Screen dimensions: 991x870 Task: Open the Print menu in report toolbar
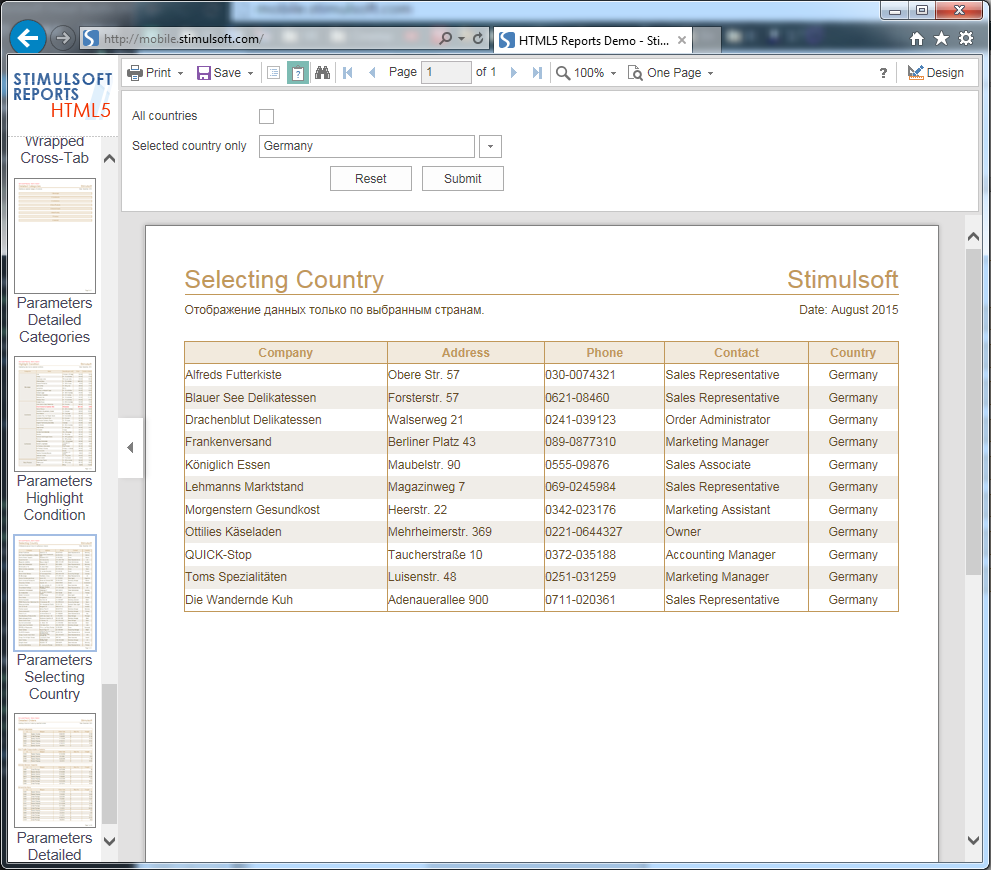155,73
